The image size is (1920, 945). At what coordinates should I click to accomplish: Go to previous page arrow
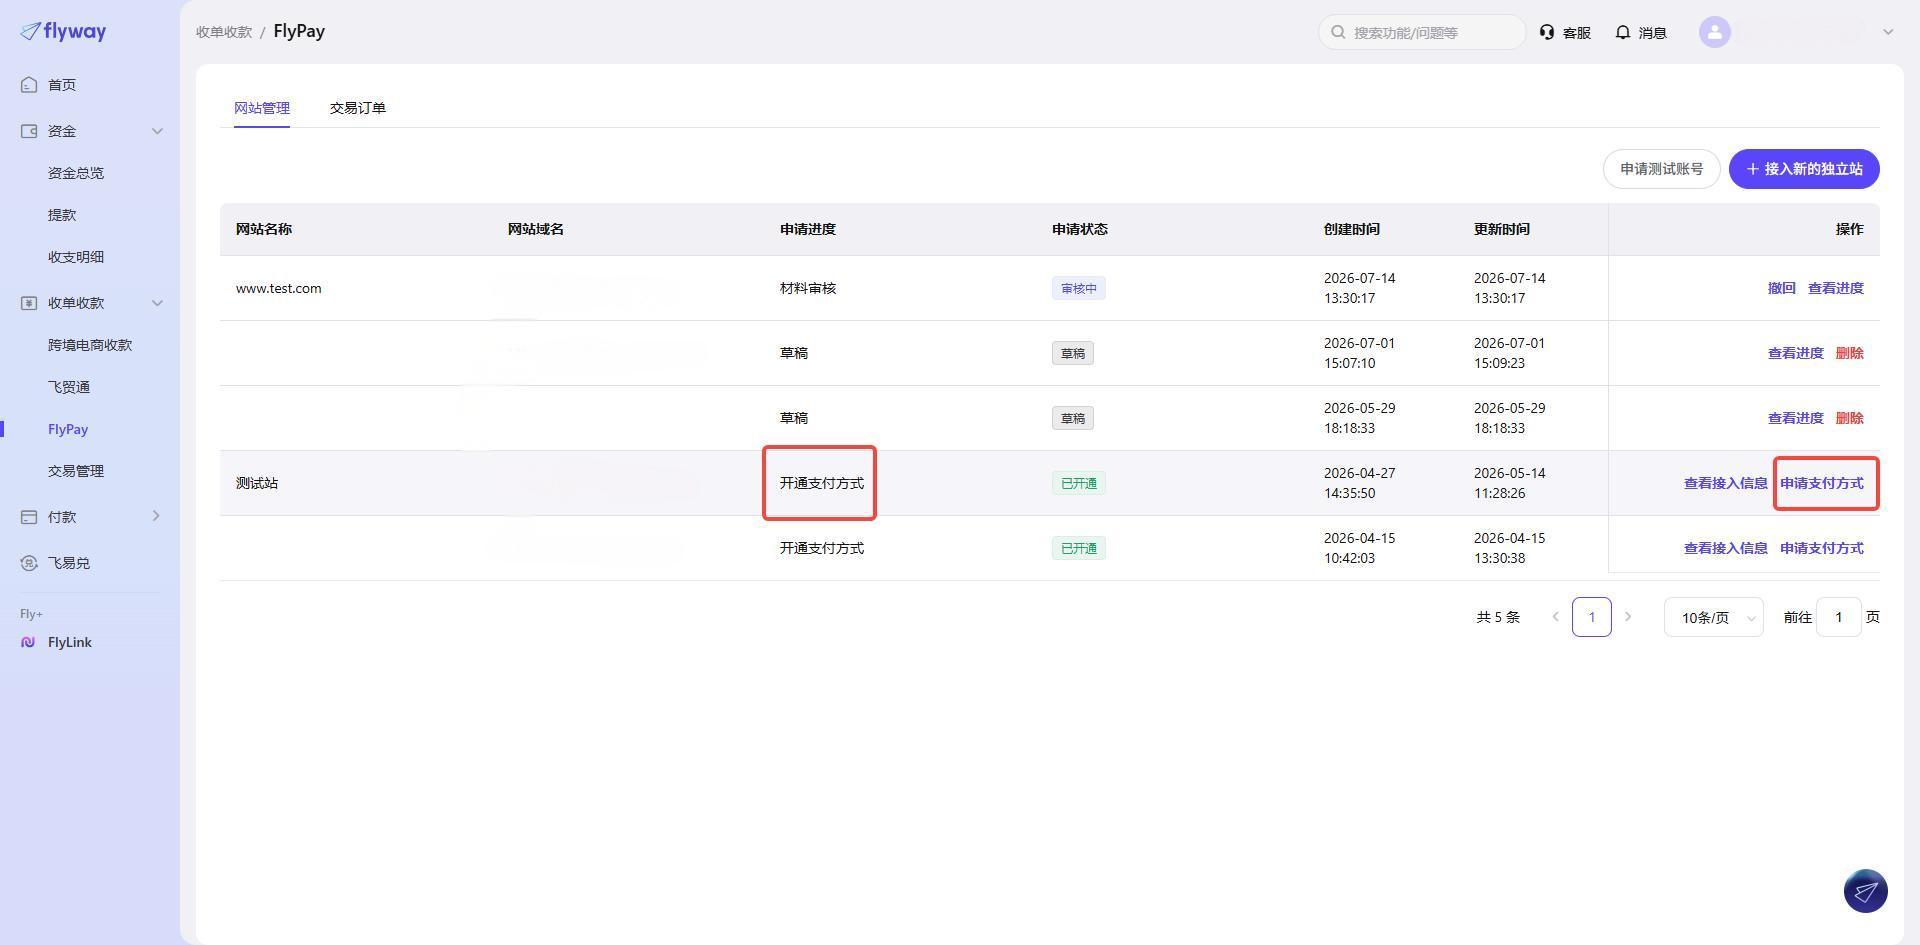coord(1555,617)
